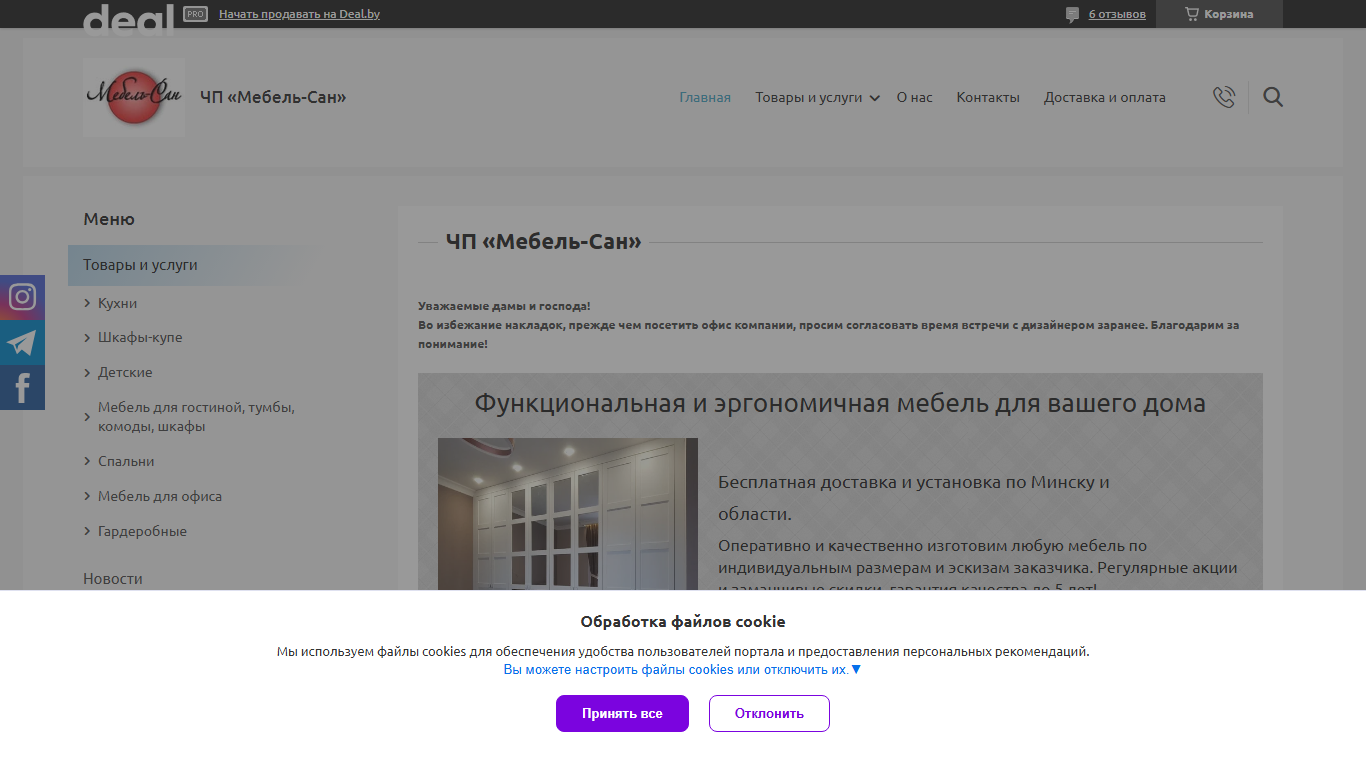Open the Telegram social icon

click(x=22, y=342)
